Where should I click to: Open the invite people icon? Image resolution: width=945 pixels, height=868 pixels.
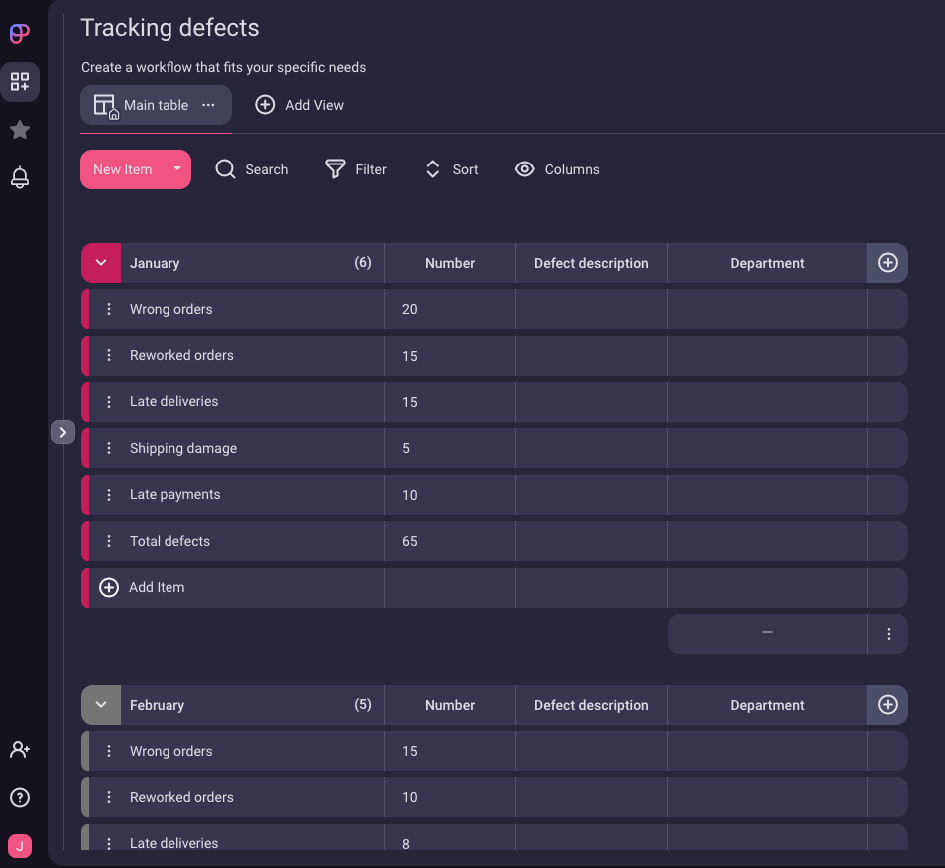(20, 749)
